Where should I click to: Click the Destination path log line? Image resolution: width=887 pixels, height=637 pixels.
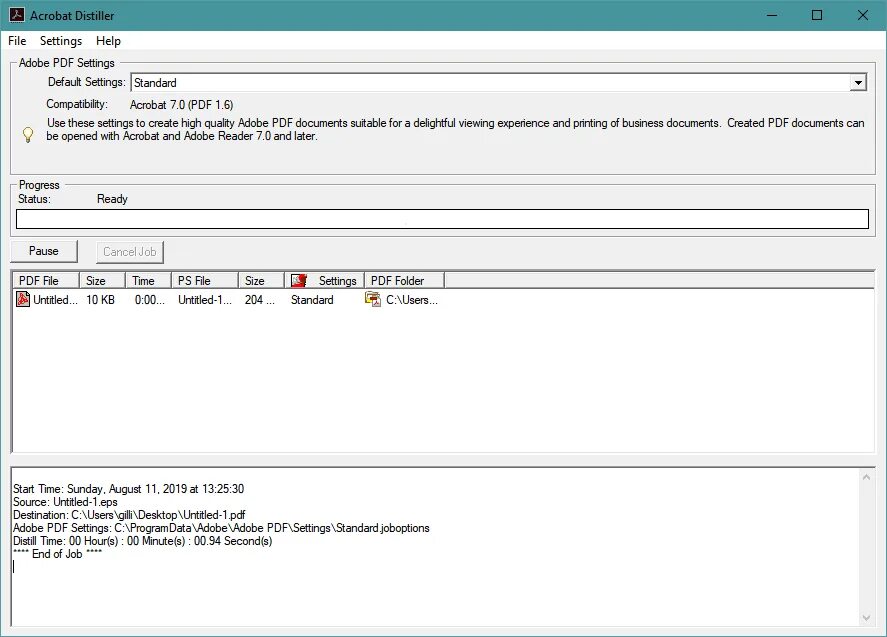129,515
